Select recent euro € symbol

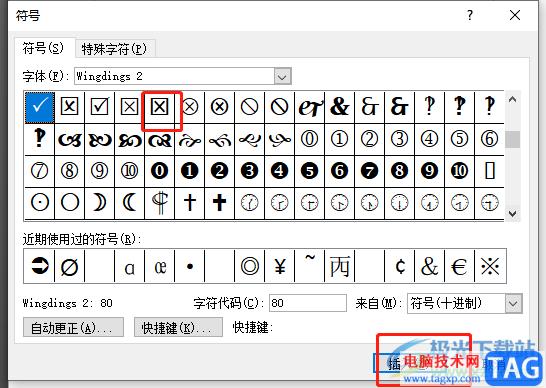tap(459, 266)
